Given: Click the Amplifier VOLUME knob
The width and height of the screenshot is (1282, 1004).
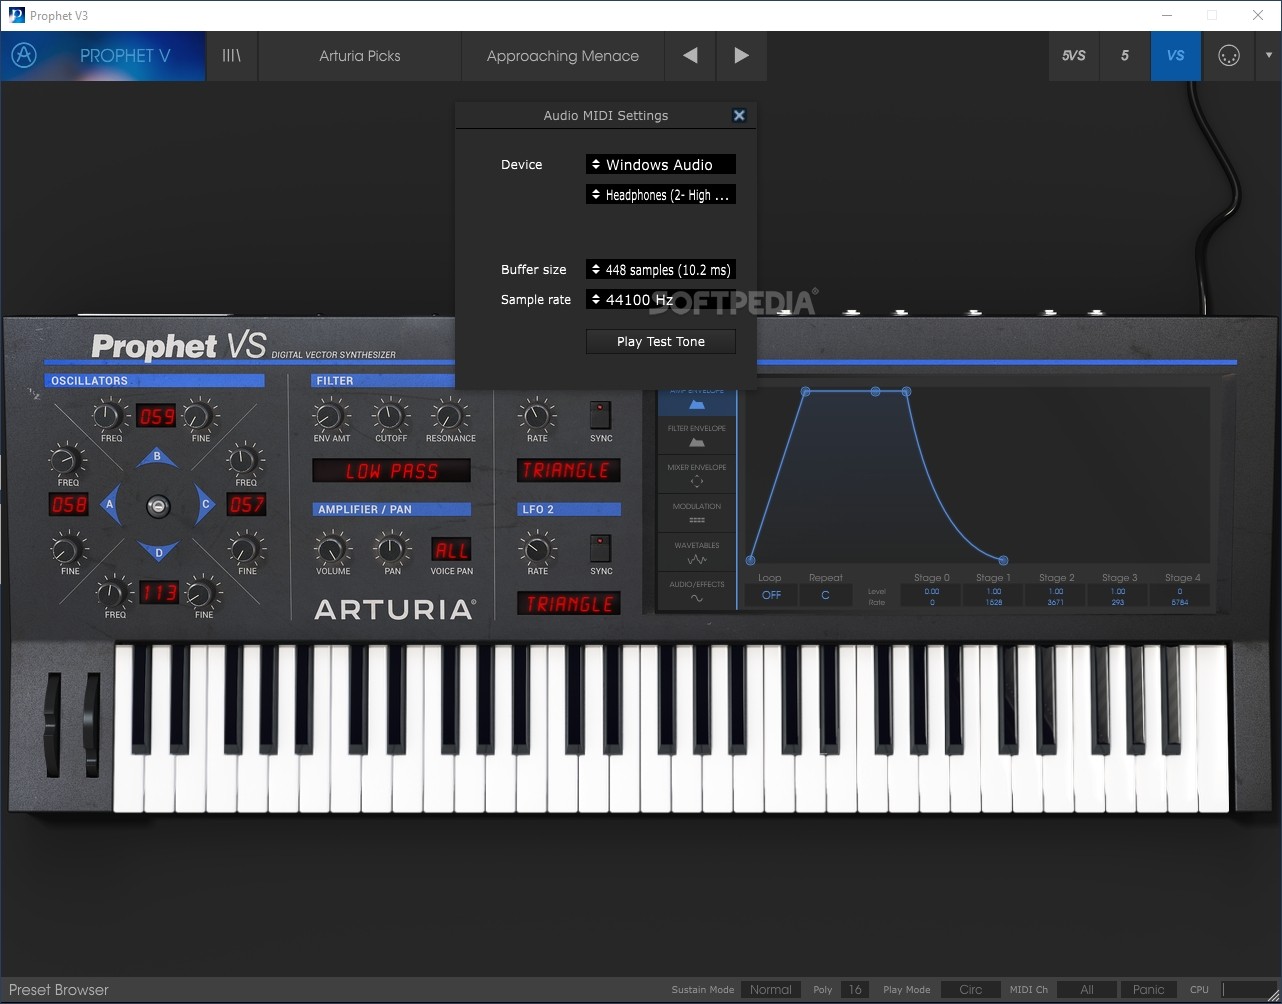Looking at the screenshot, I should click(332, 548).
